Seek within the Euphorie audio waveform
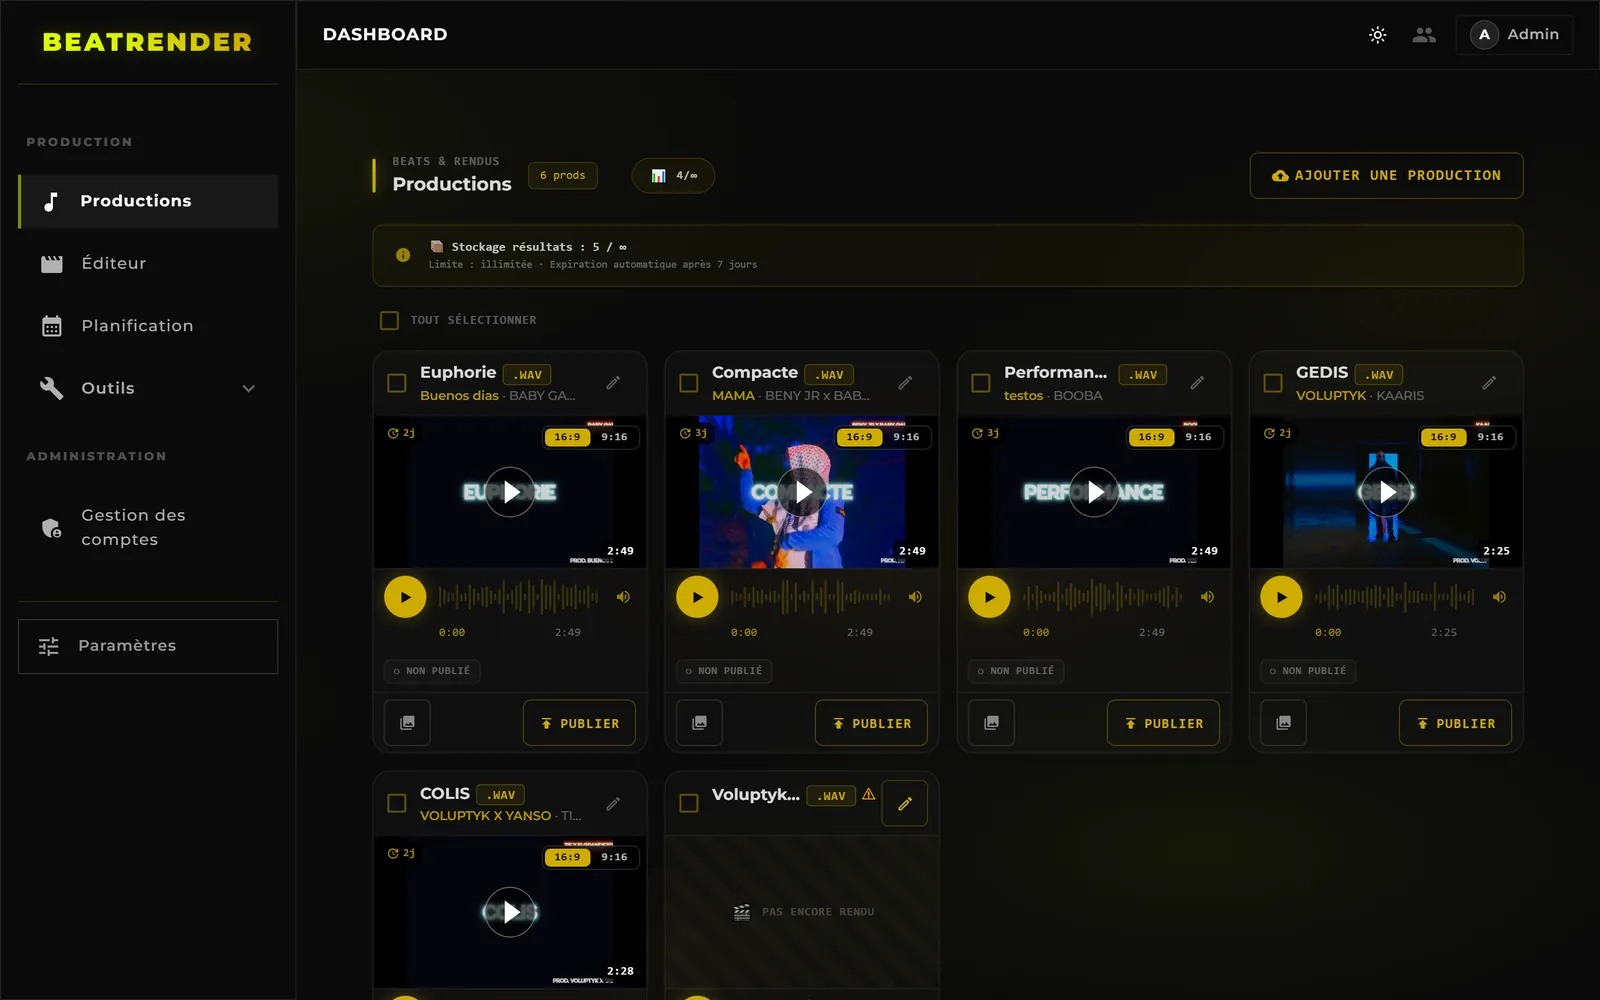This screenshot has height=1000, width=1600. [519, 597]
